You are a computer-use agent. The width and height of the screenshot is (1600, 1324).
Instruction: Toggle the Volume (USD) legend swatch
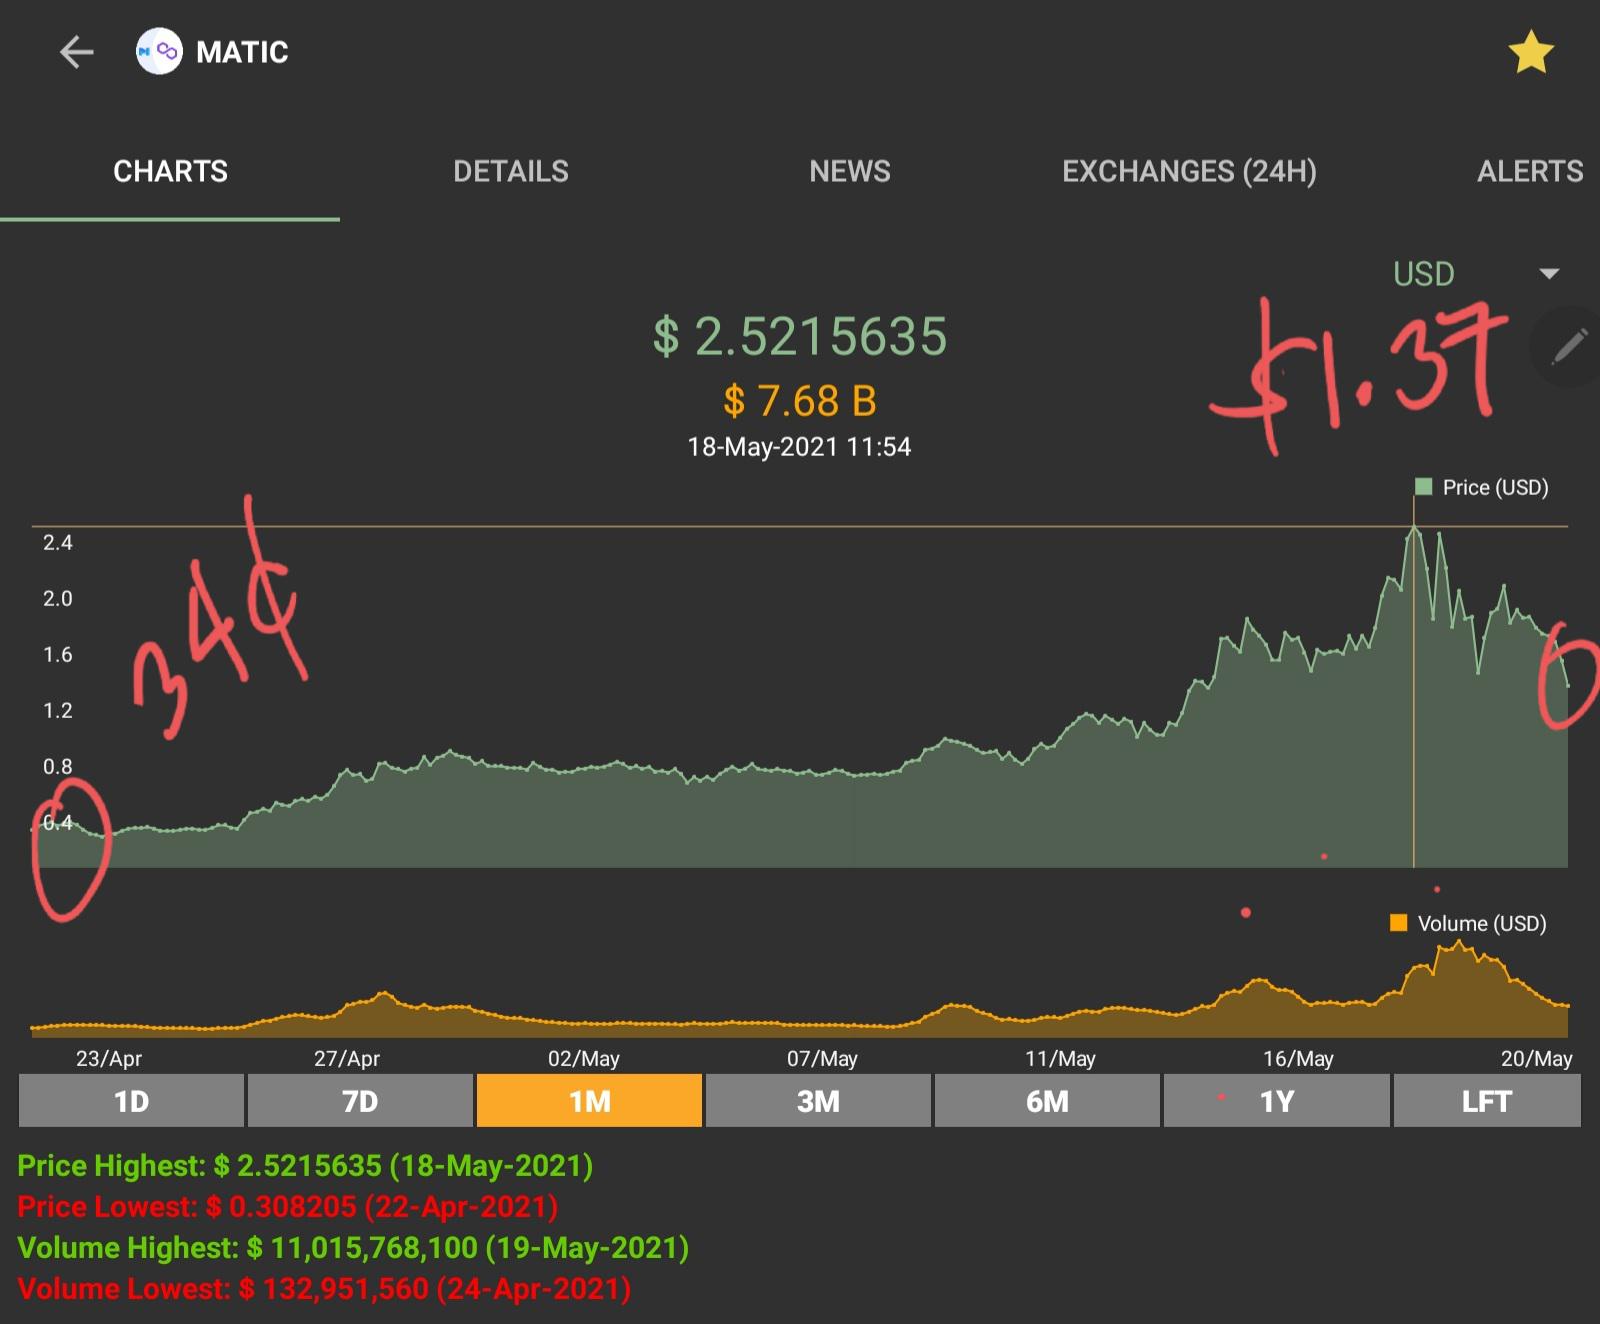pyautogui.click(x=1399, y=923)
